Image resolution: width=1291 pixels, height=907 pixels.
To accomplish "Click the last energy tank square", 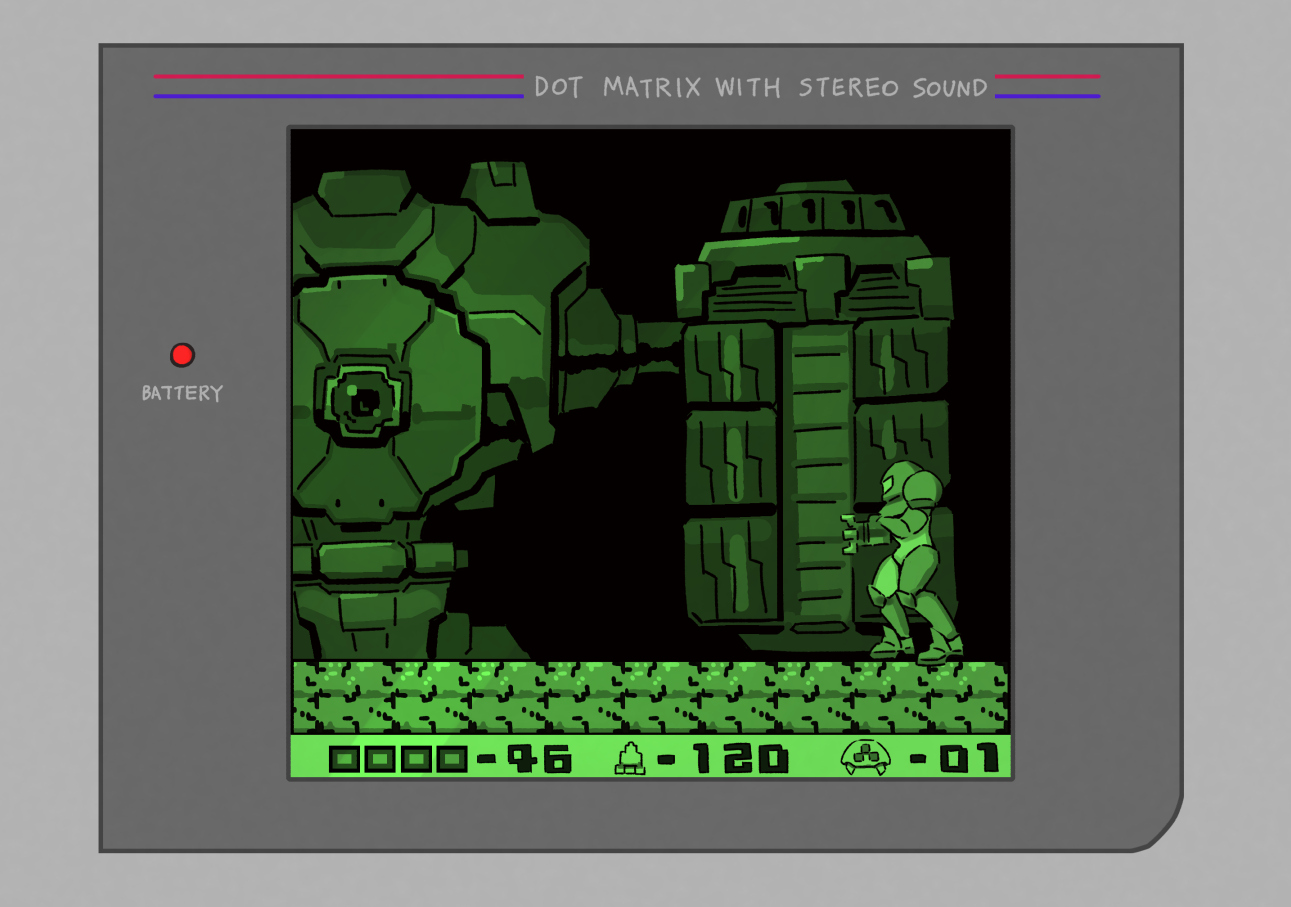I will point(453,760).
